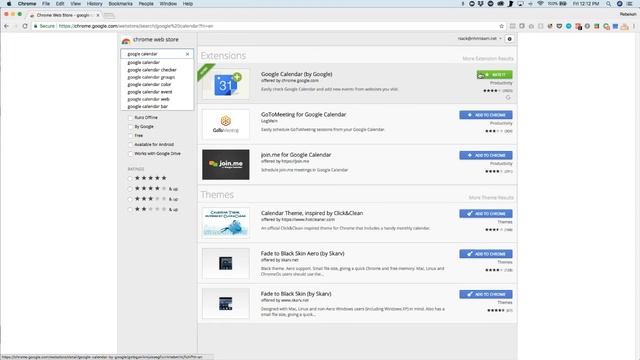
Task: Click the green Add button for Google Calendar
Action: [x=495, y=75]
